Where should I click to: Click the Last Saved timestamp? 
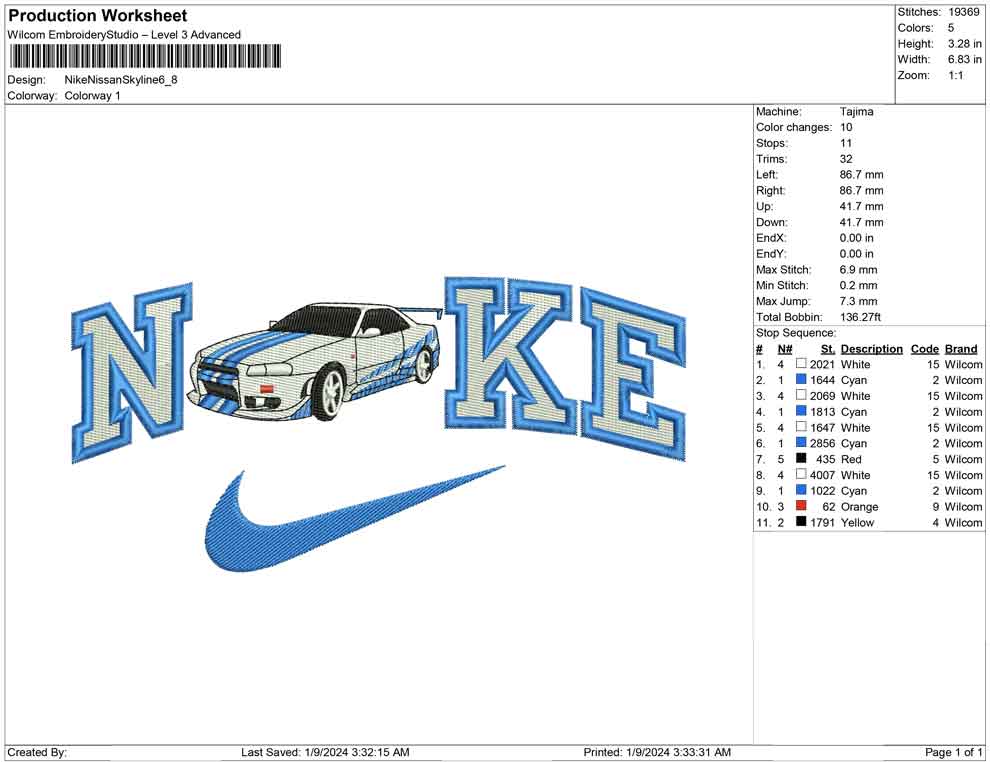324,751
